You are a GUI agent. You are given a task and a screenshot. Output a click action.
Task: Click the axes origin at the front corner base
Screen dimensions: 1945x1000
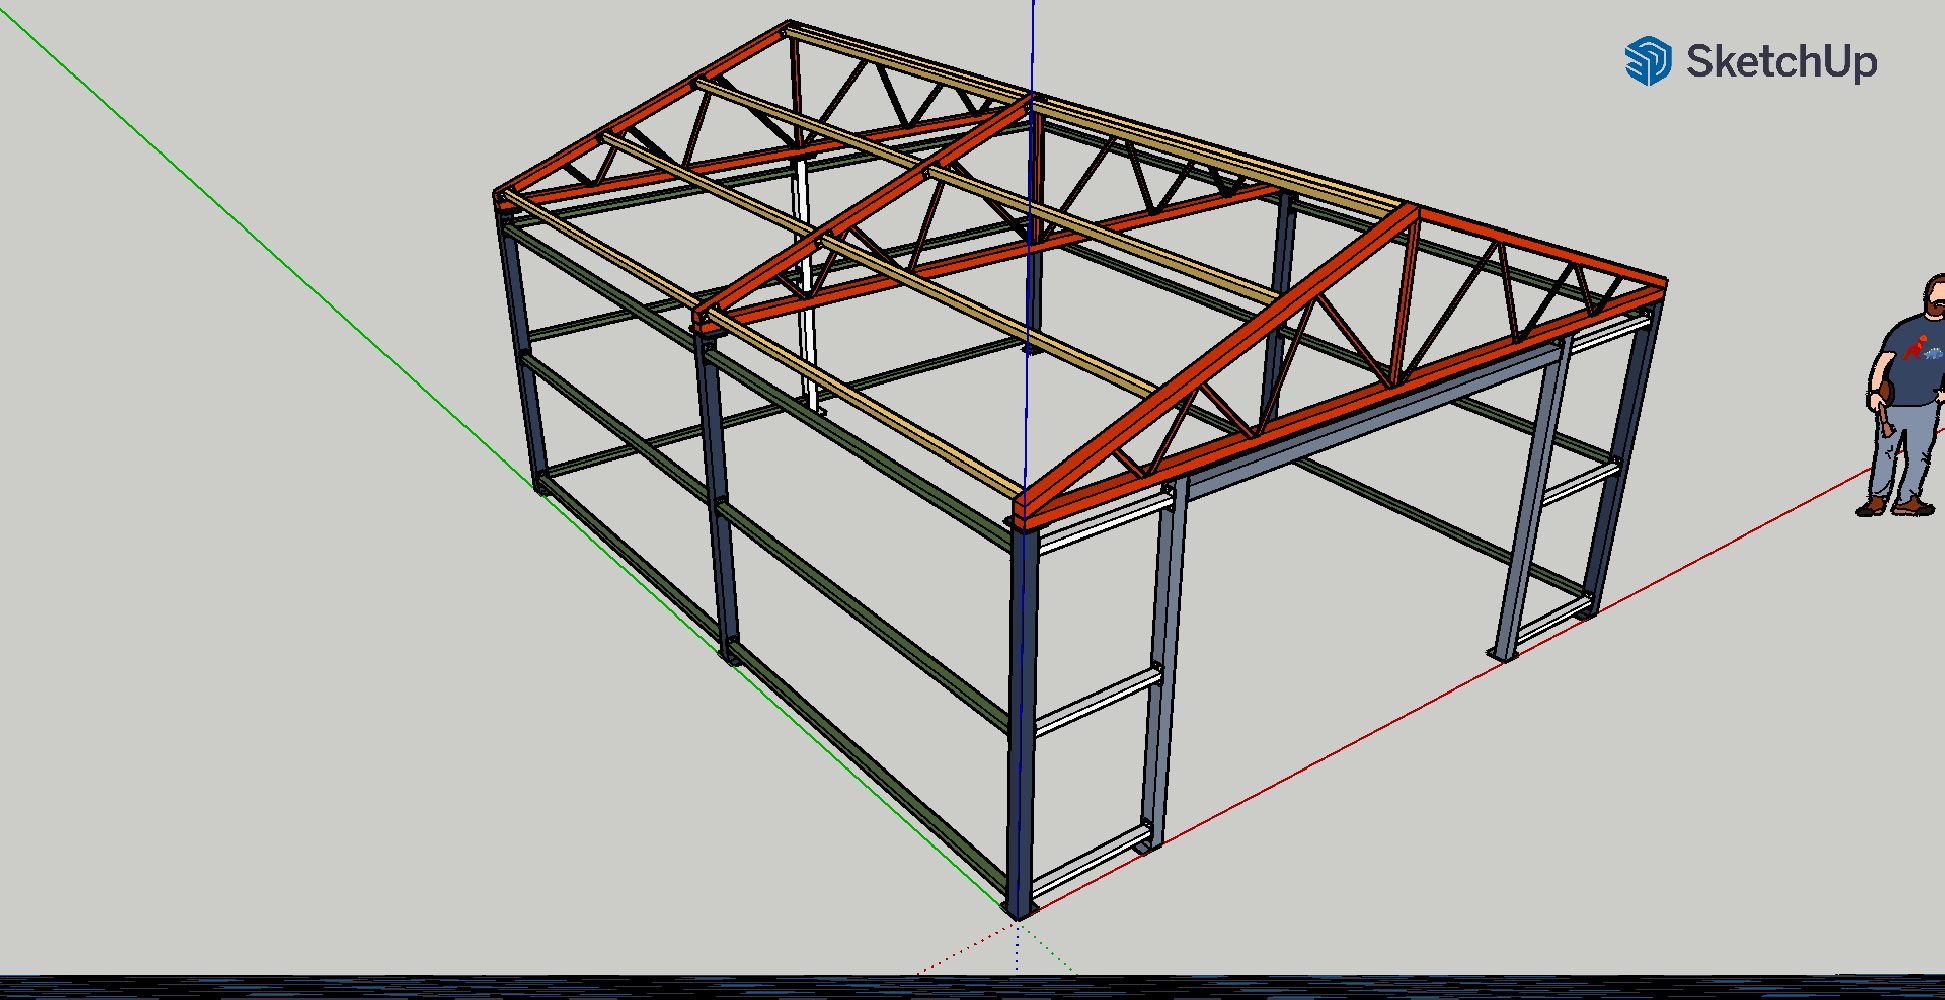[1017, 914]
